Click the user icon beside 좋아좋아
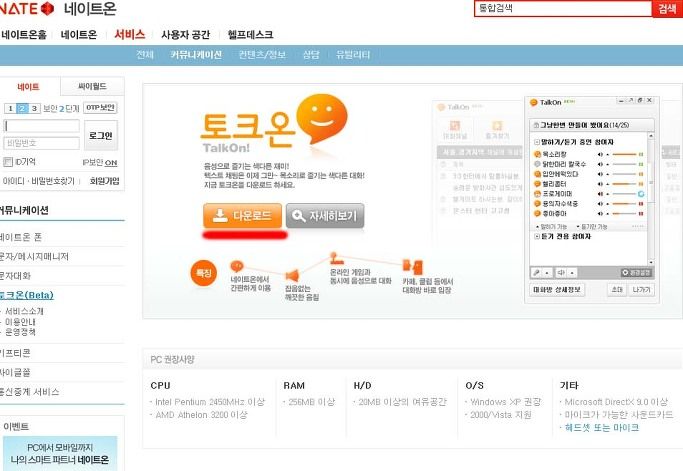683x471 pixels. point(537,213)
